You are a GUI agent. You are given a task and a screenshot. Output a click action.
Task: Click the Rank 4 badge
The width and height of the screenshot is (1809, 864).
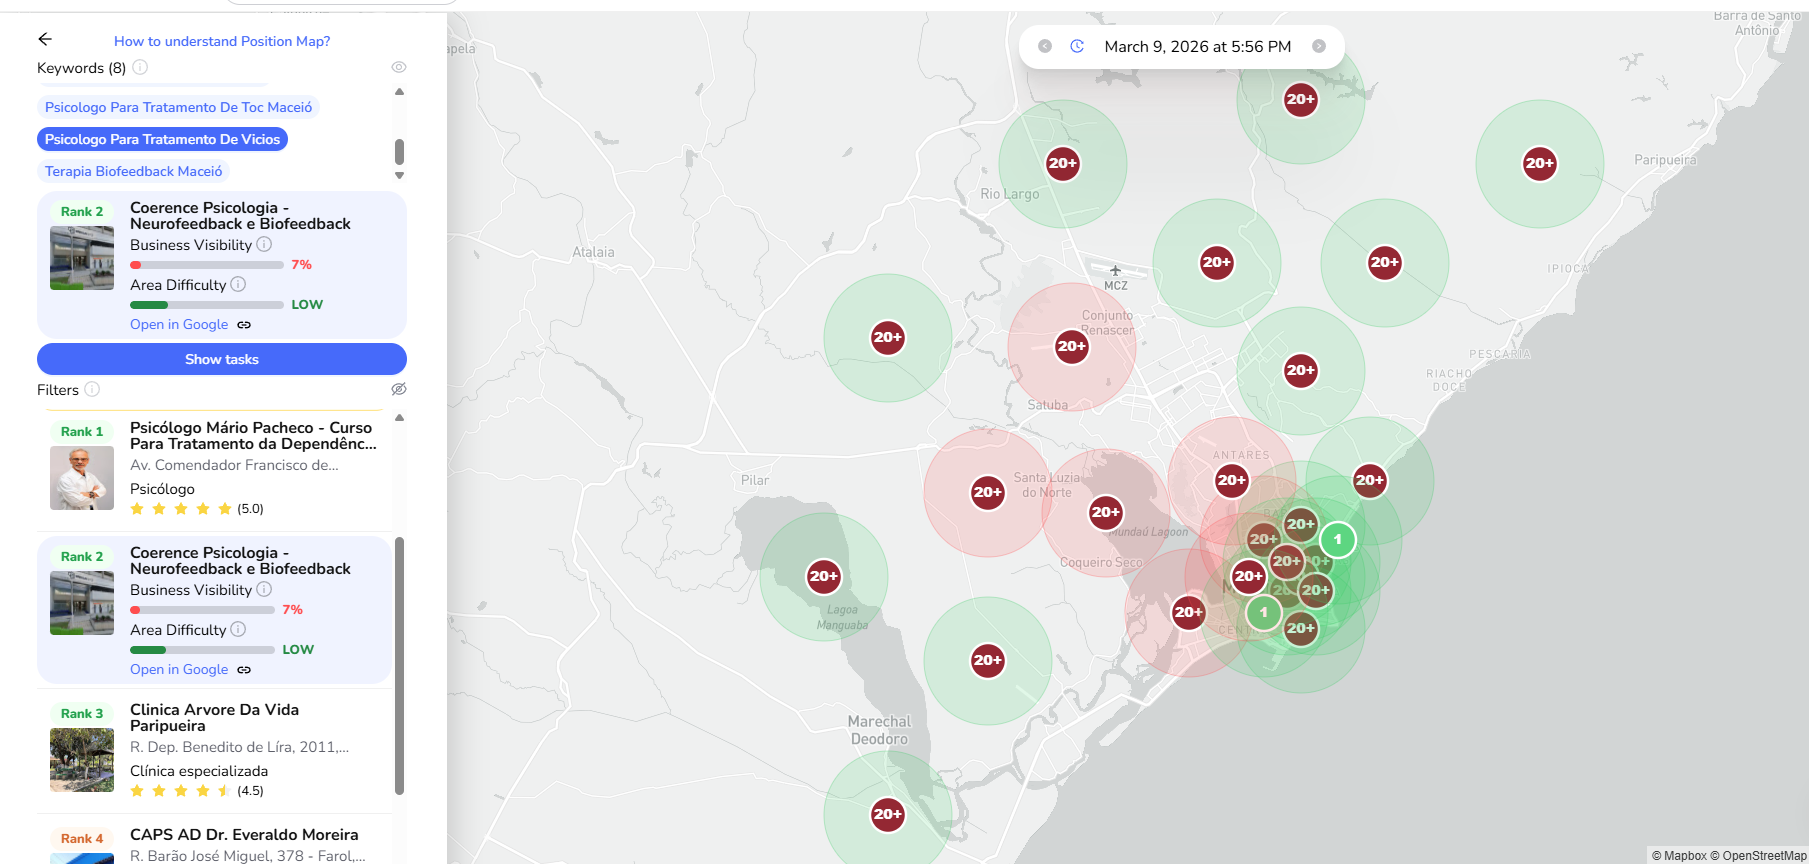coord(82,839)
